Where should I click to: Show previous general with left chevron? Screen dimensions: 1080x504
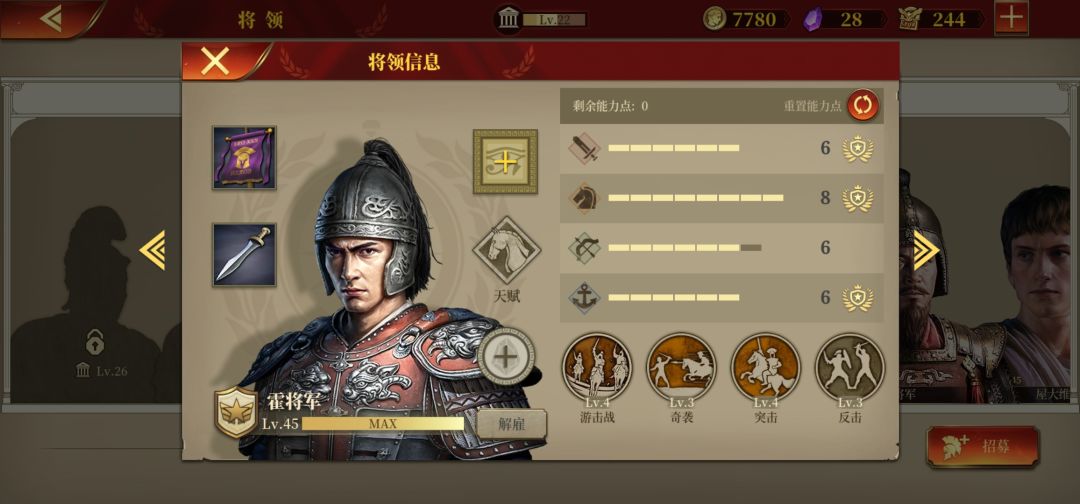click(x=152, y=250)
